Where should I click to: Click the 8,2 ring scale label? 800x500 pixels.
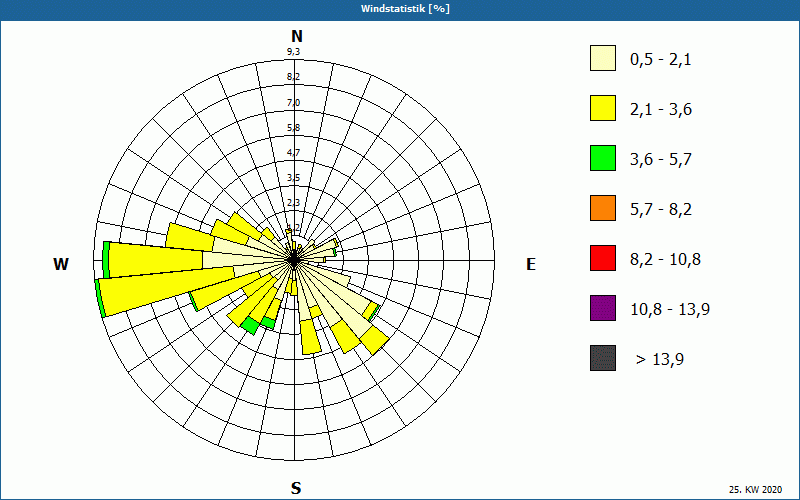[293, 77]
